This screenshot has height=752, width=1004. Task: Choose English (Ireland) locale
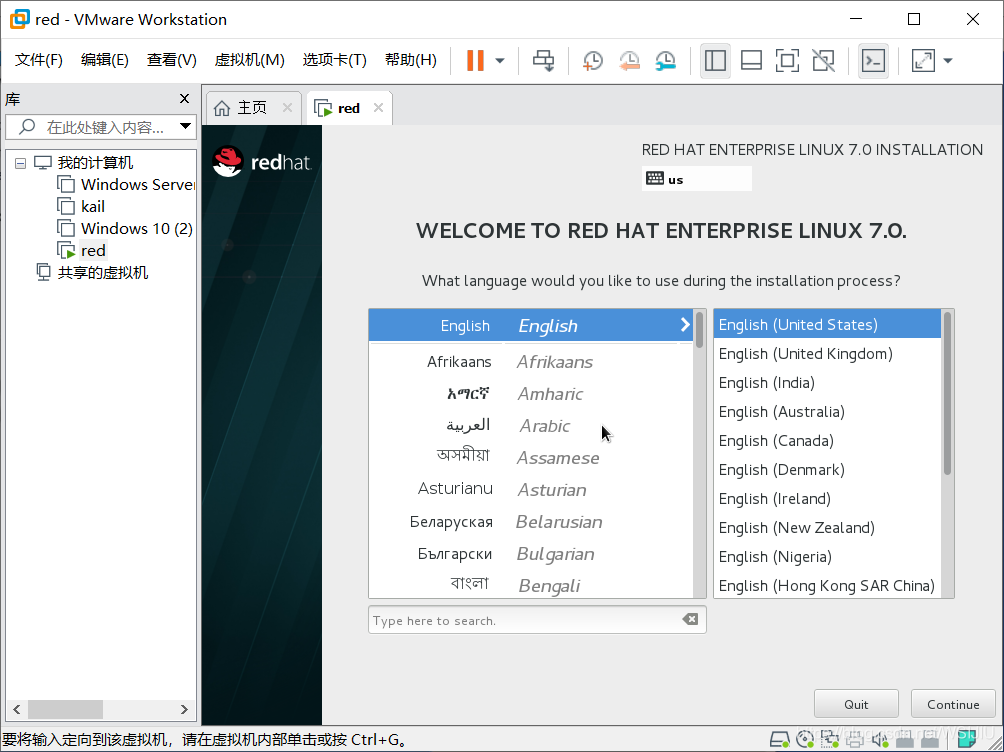(827, 499)
